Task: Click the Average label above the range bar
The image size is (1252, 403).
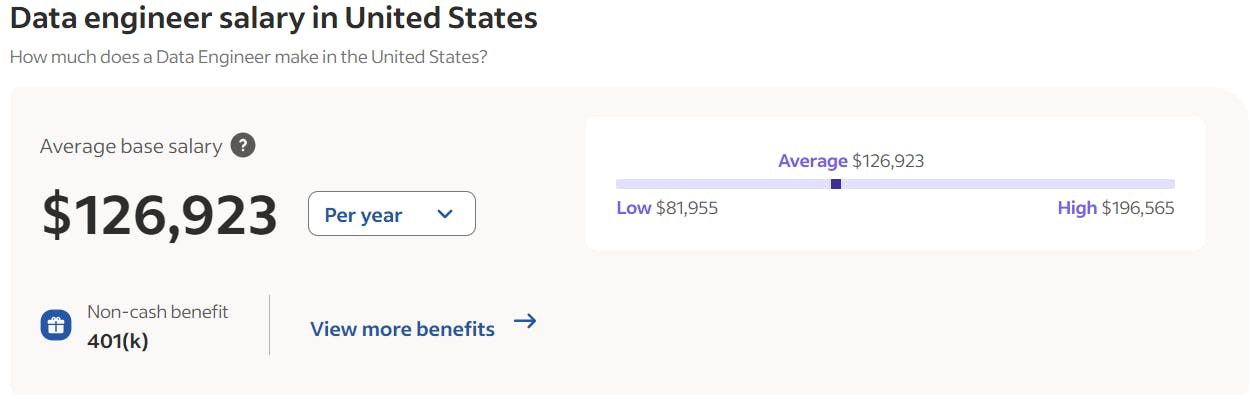Action: pyautogui.click(x=813, y=161)
